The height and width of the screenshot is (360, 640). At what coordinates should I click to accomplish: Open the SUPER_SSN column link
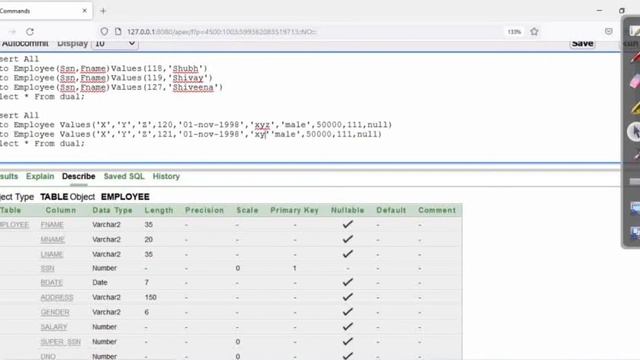[60, 342]
